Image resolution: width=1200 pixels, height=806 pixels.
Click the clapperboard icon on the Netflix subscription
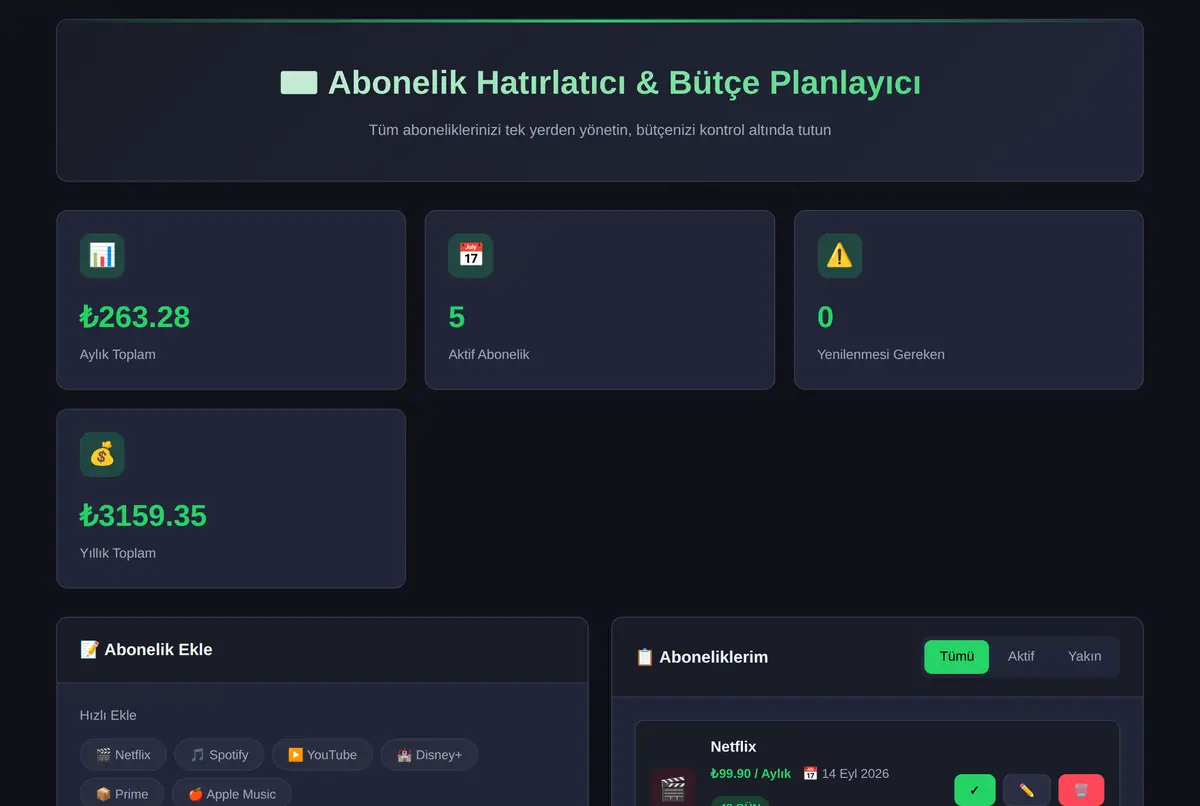coord(673,789)
